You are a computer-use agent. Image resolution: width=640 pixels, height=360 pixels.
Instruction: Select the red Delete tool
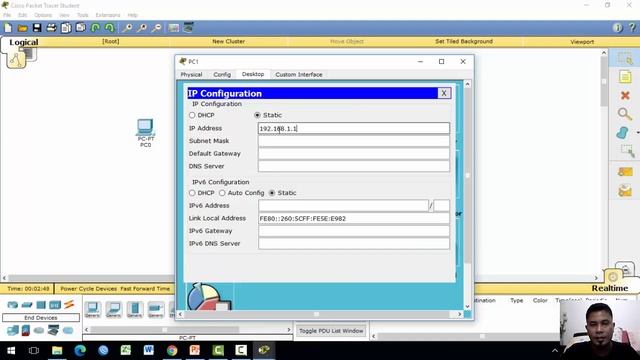tap(625, 96)
